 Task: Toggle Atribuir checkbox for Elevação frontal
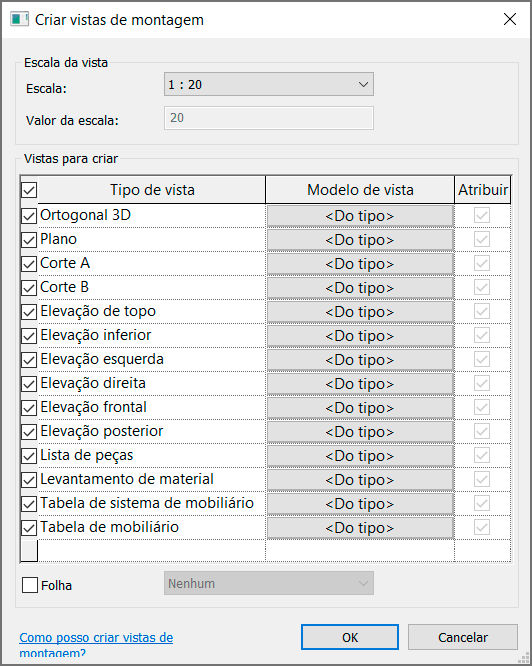coord(482,407)
